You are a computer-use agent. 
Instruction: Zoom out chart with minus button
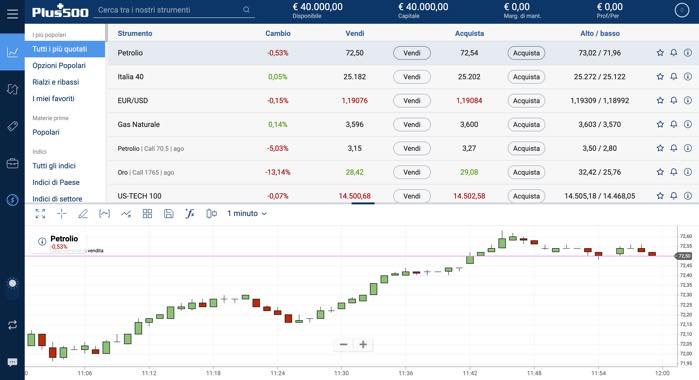click(x=343, y=344)
